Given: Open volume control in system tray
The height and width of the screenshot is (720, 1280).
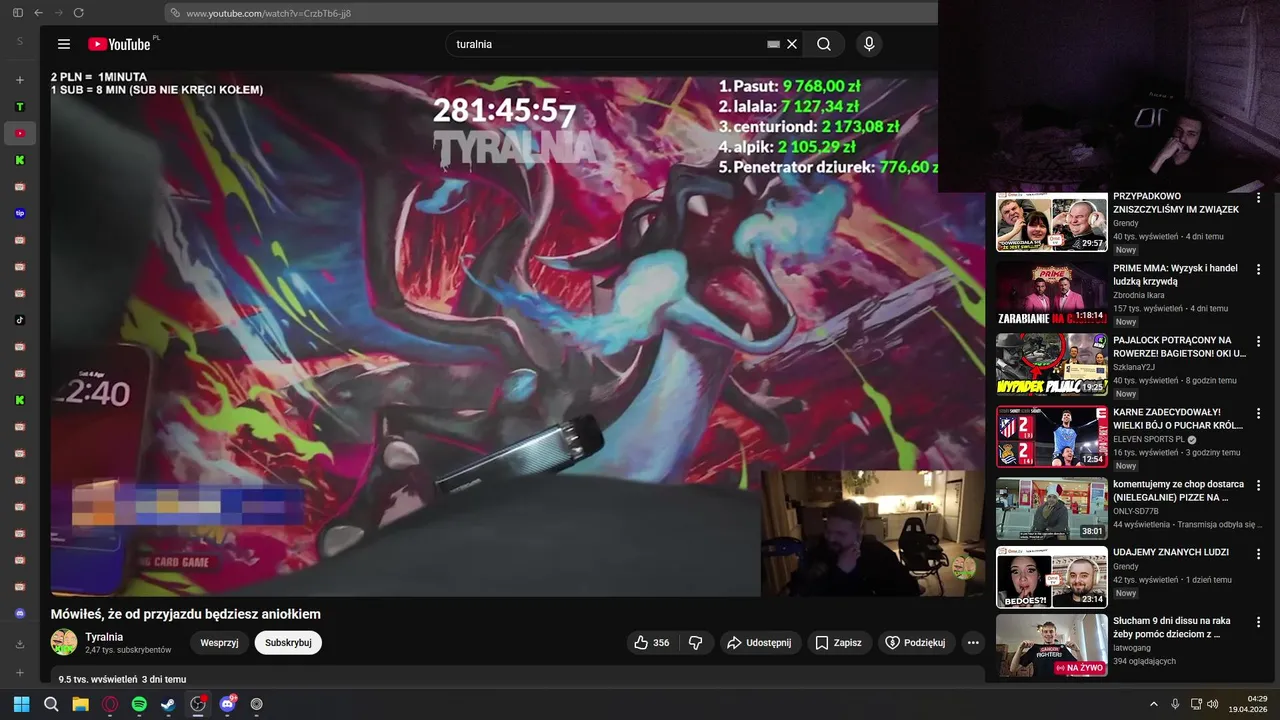Looking at the screenshot, I should tap(1212, 704).
